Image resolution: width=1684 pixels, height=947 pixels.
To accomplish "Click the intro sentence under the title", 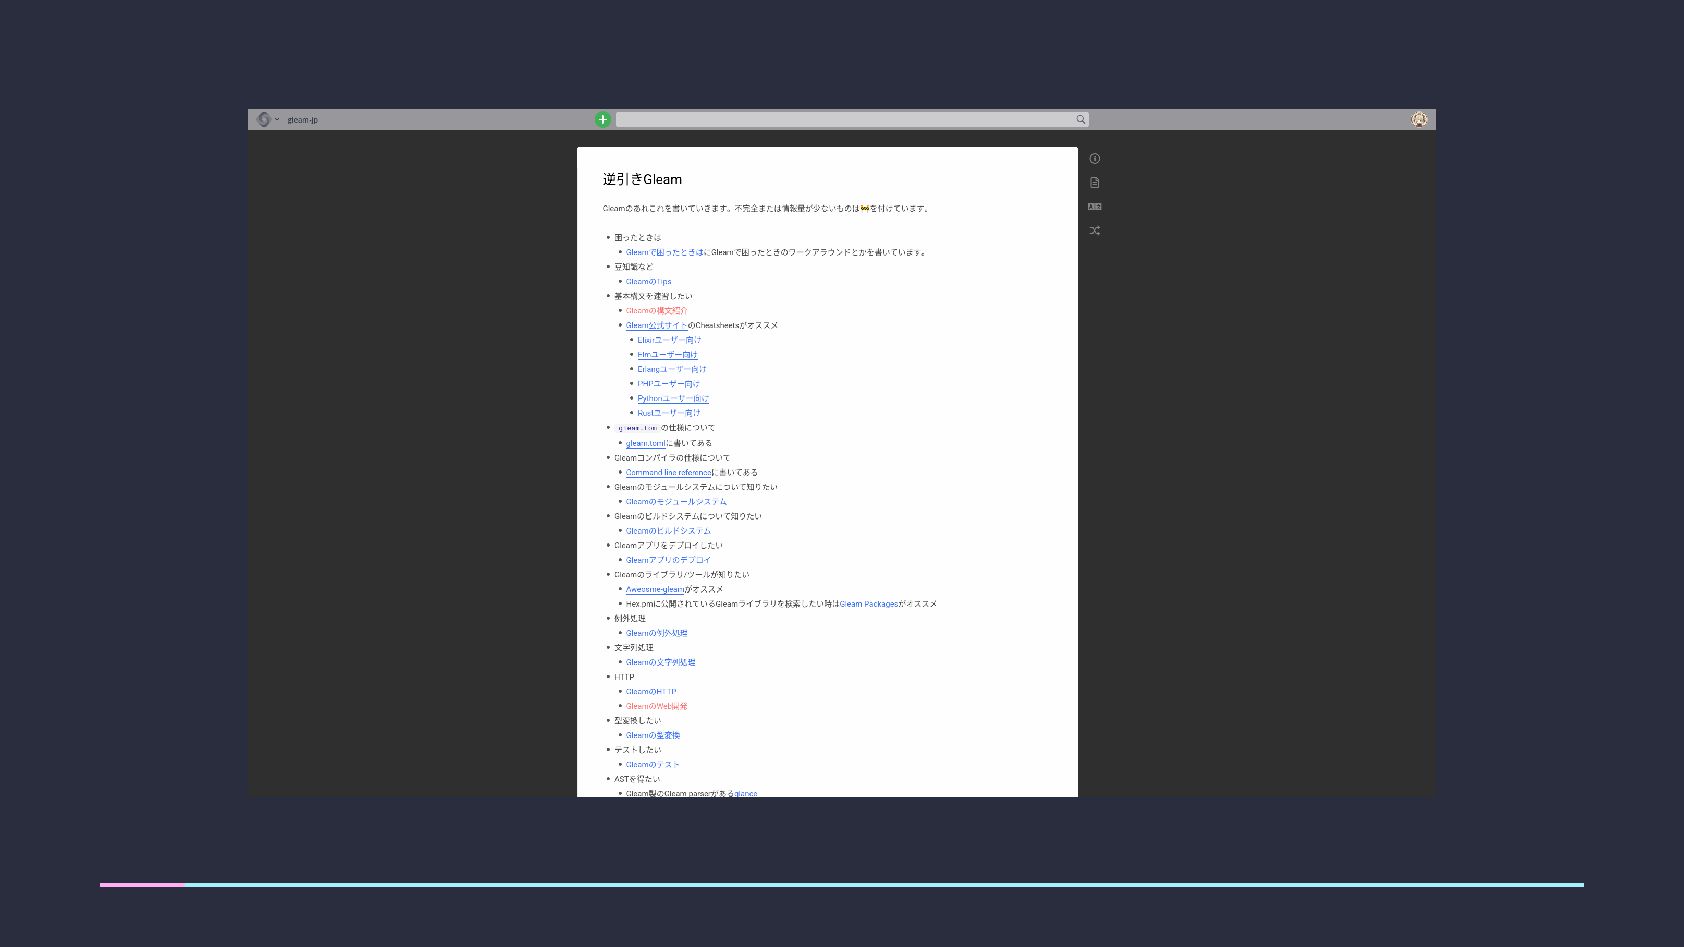I will tap(767, 209).
